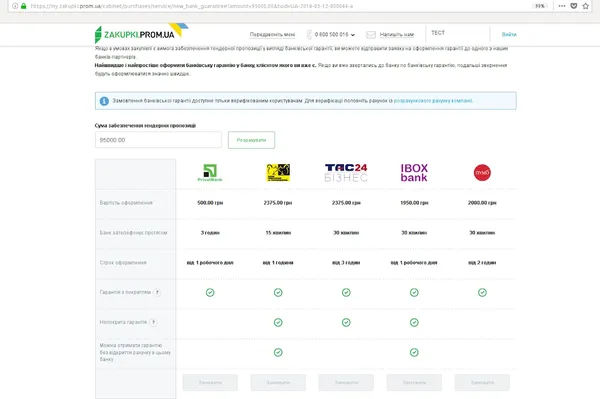Click the 'Сума забезпечення тендерної пропозиції' field label
Screen dimensions: 600x399
click(x=145, y=125)
